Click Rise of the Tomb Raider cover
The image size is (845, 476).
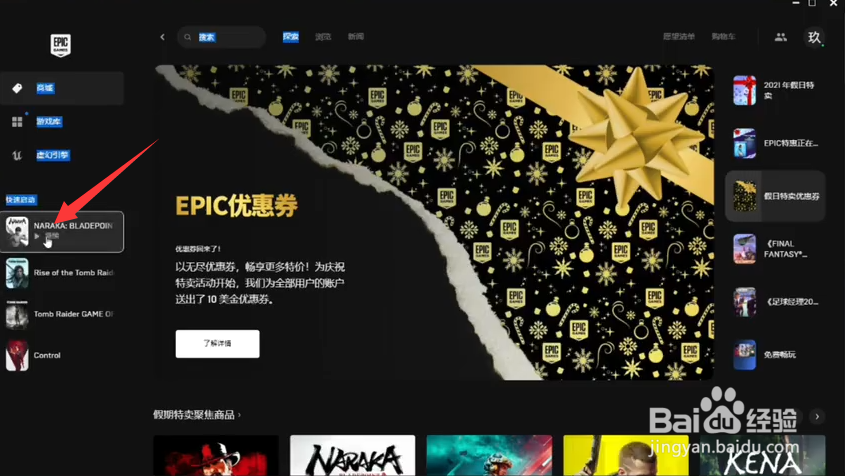pos(17,273)
